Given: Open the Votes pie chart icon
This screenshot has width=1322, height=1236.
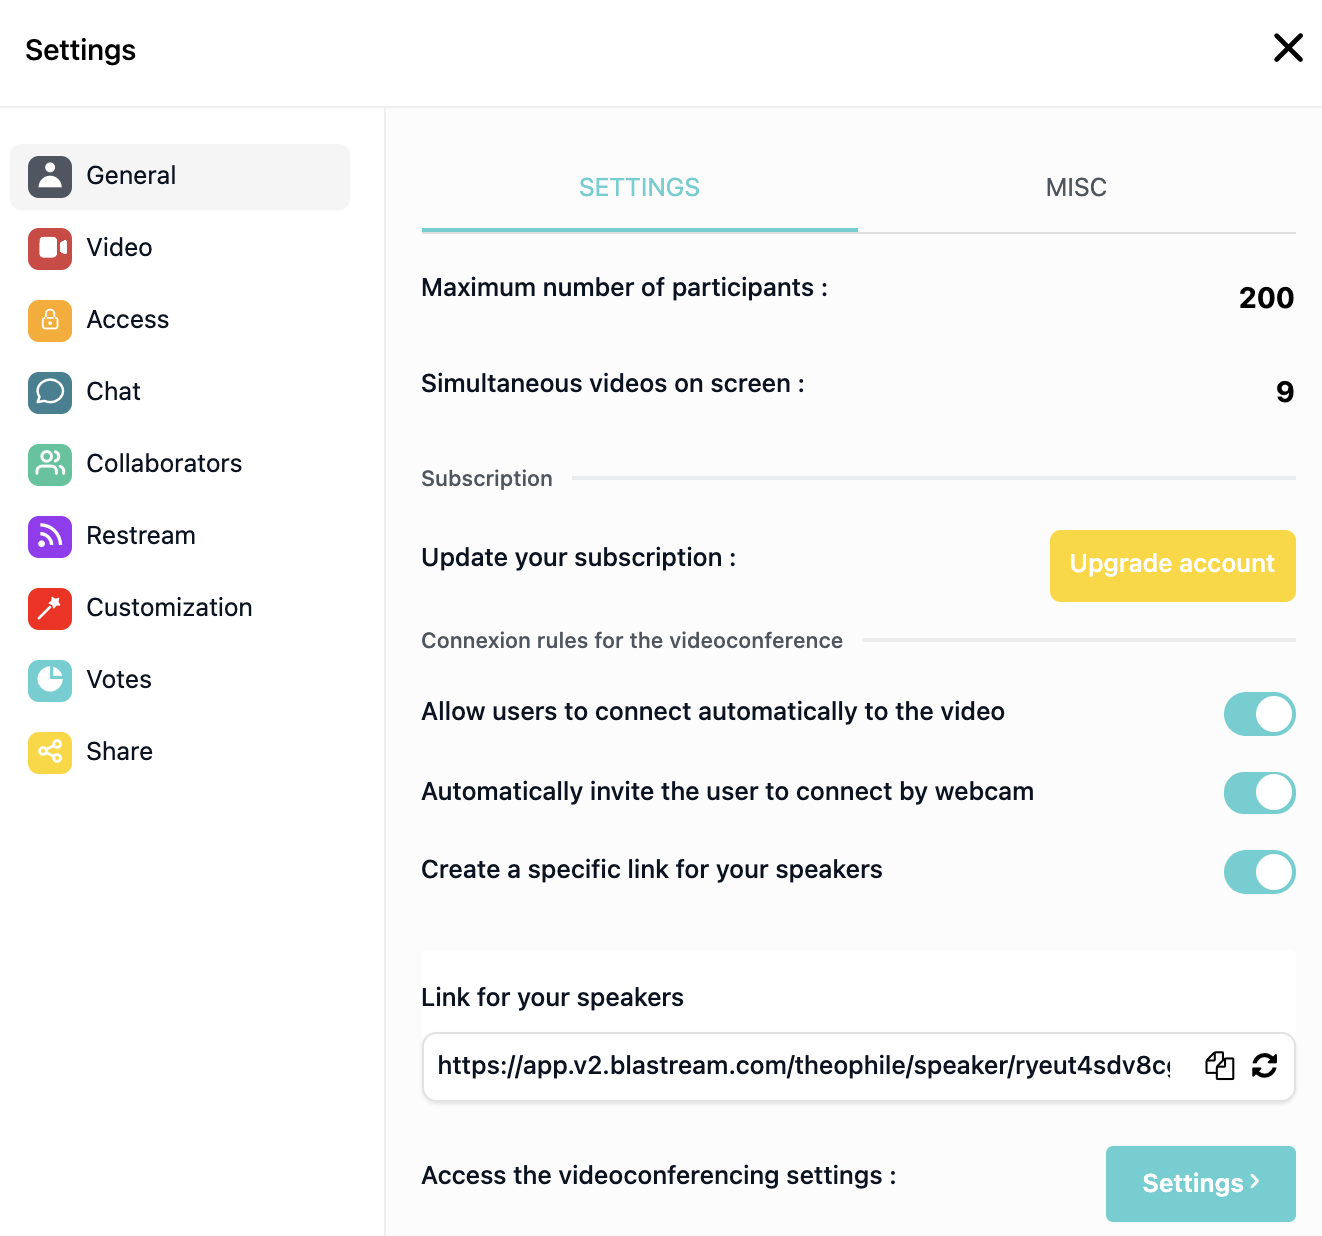Looking at the screenshot, I should click(x=50, y=681).
